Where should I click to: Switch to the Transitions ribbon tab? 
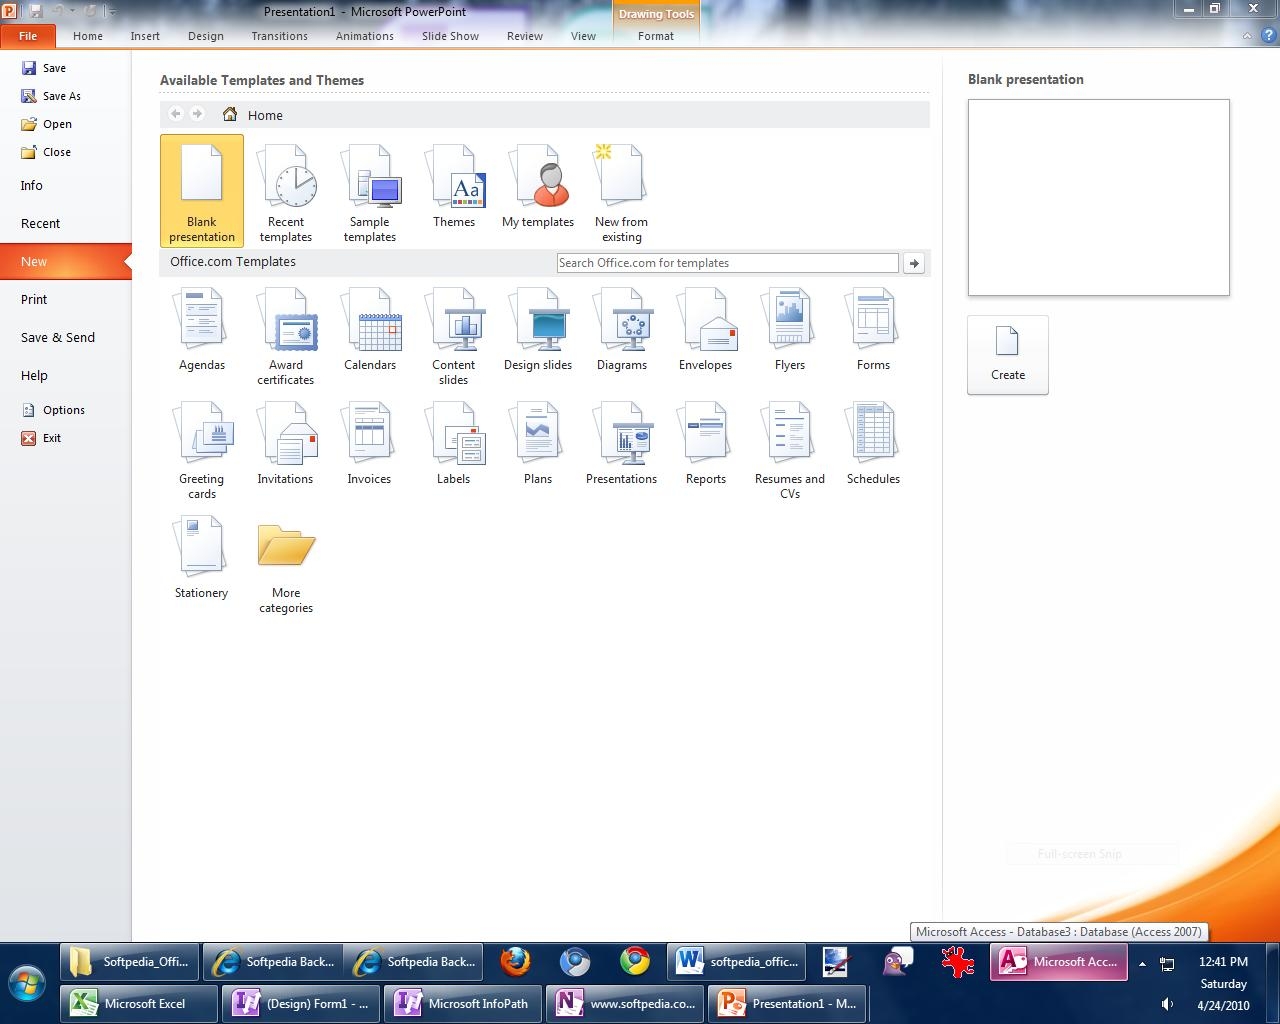(279, 36)
